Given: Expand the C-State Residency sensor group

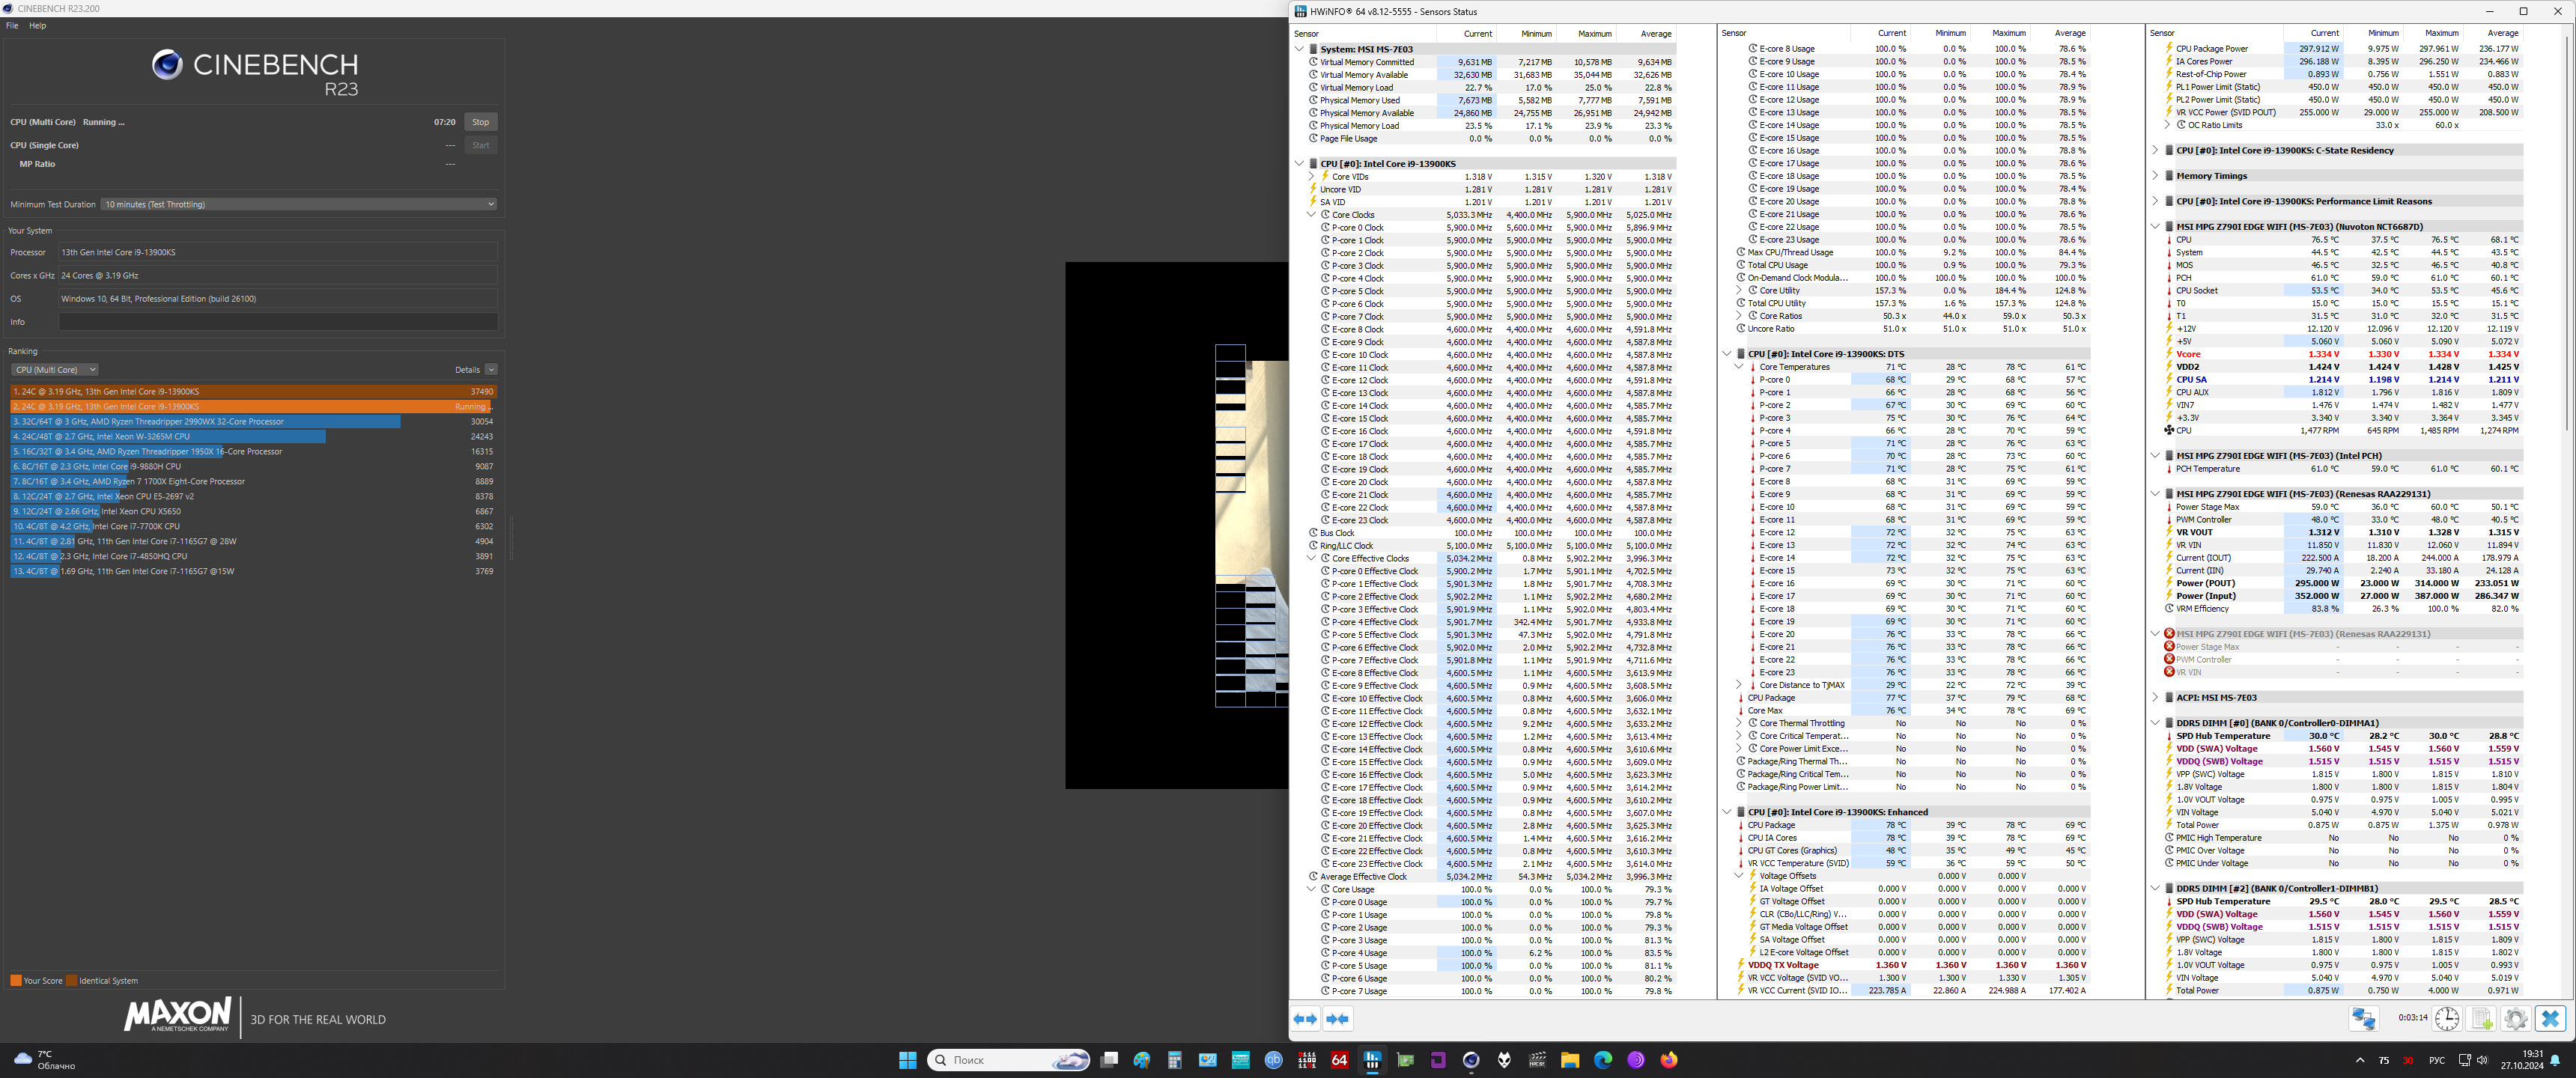Looking at the screenshot, I should coord(2155,151).
